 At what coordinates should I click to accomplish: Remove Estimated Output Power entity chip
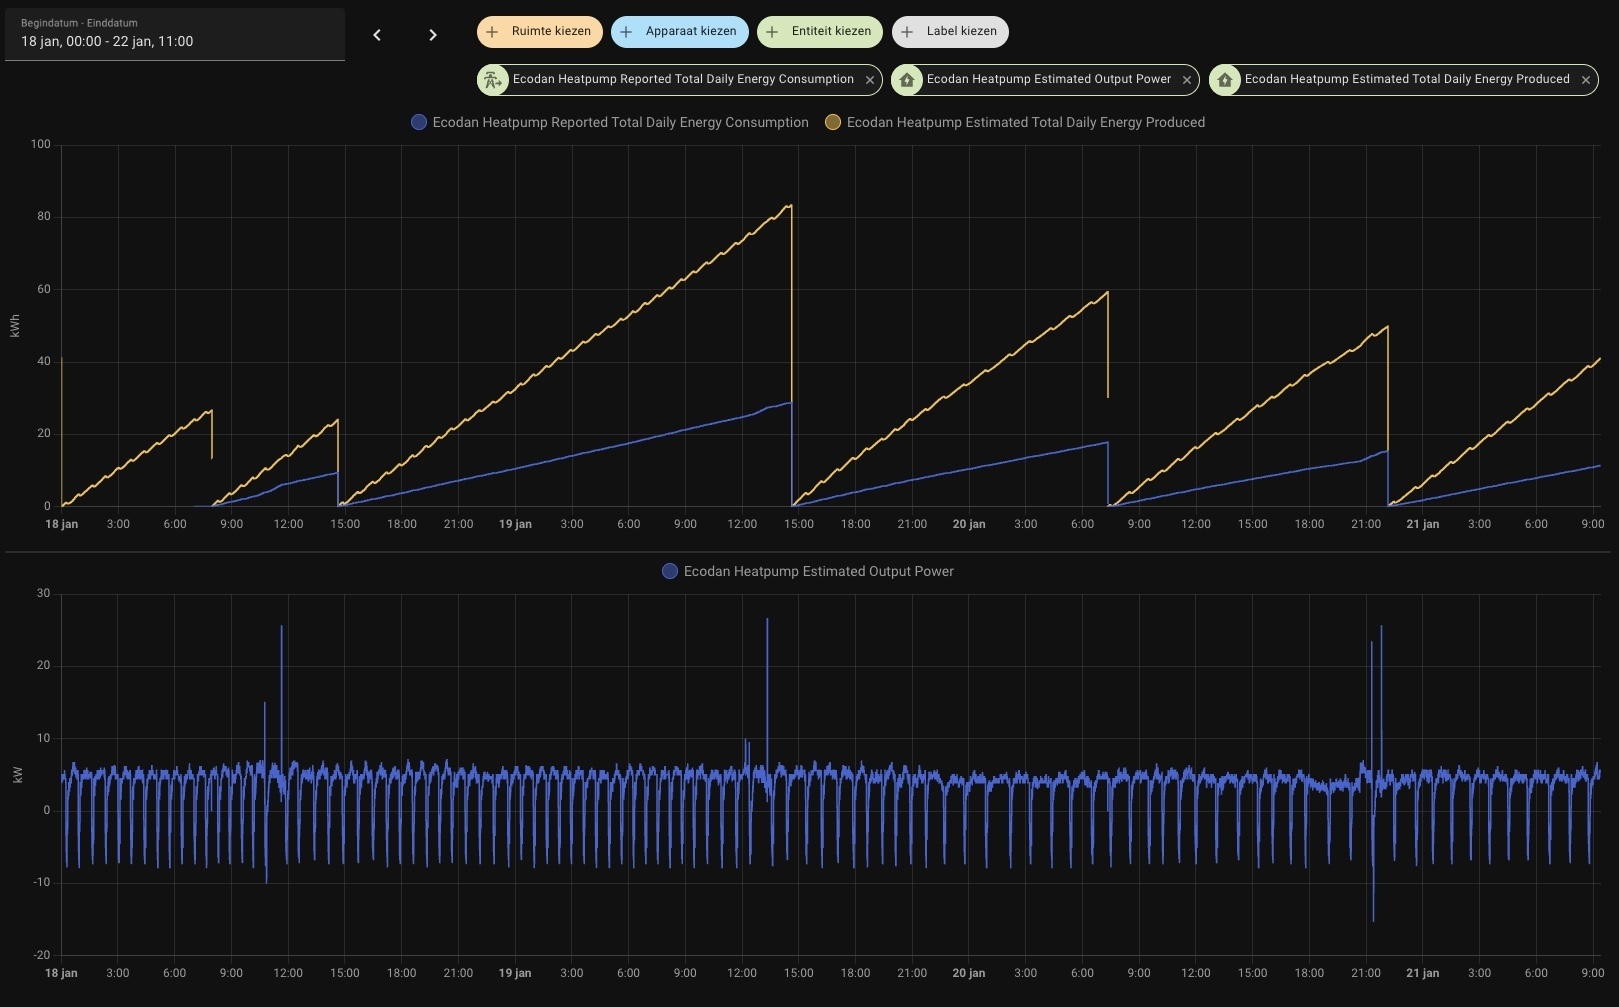1187,80
